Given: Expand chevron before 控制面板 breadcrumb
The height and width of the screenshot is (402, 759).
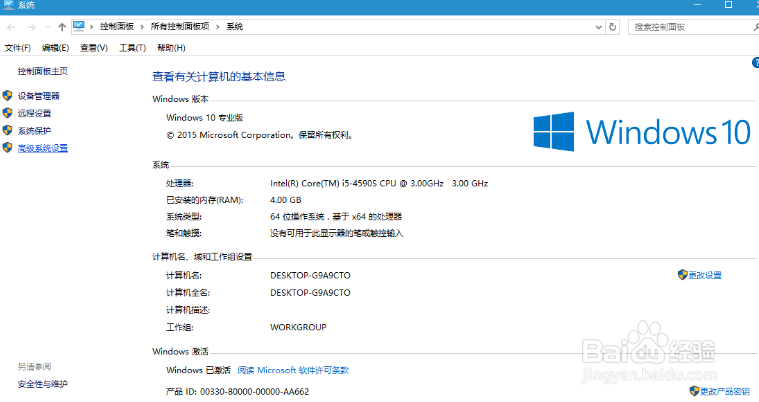Looking at the screenshot, I should point(91,27).
